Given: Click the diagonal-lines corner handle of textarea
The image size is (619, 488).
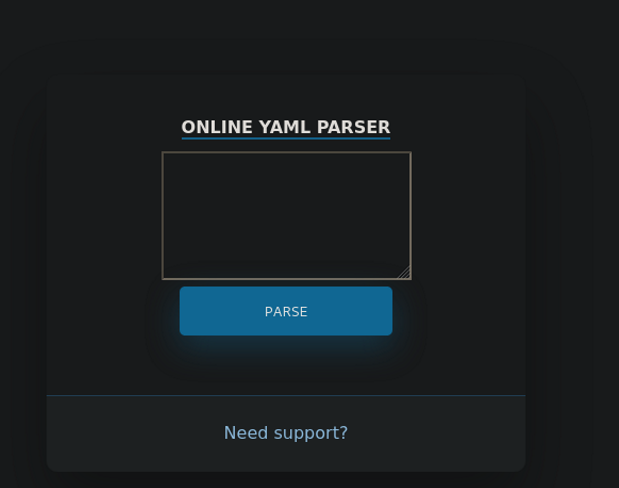Looking at the screenshot, I should [405, 273].
